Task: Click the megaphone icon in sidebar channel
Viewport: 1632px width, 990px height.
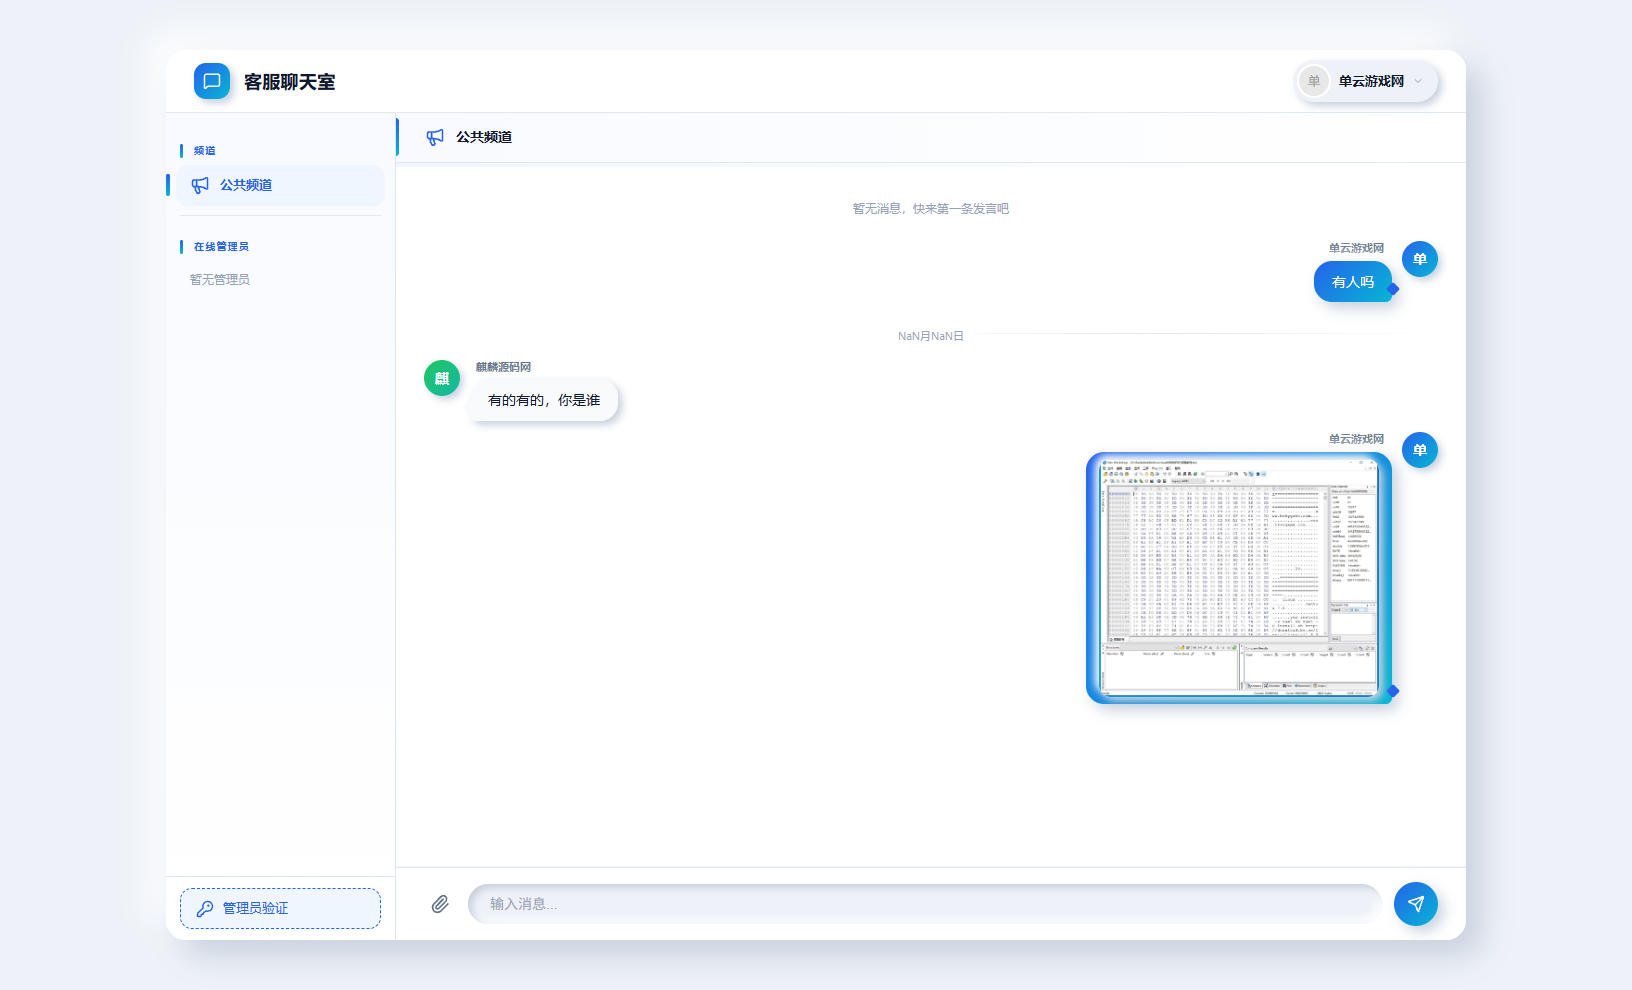Action: (x=201, y=185)
